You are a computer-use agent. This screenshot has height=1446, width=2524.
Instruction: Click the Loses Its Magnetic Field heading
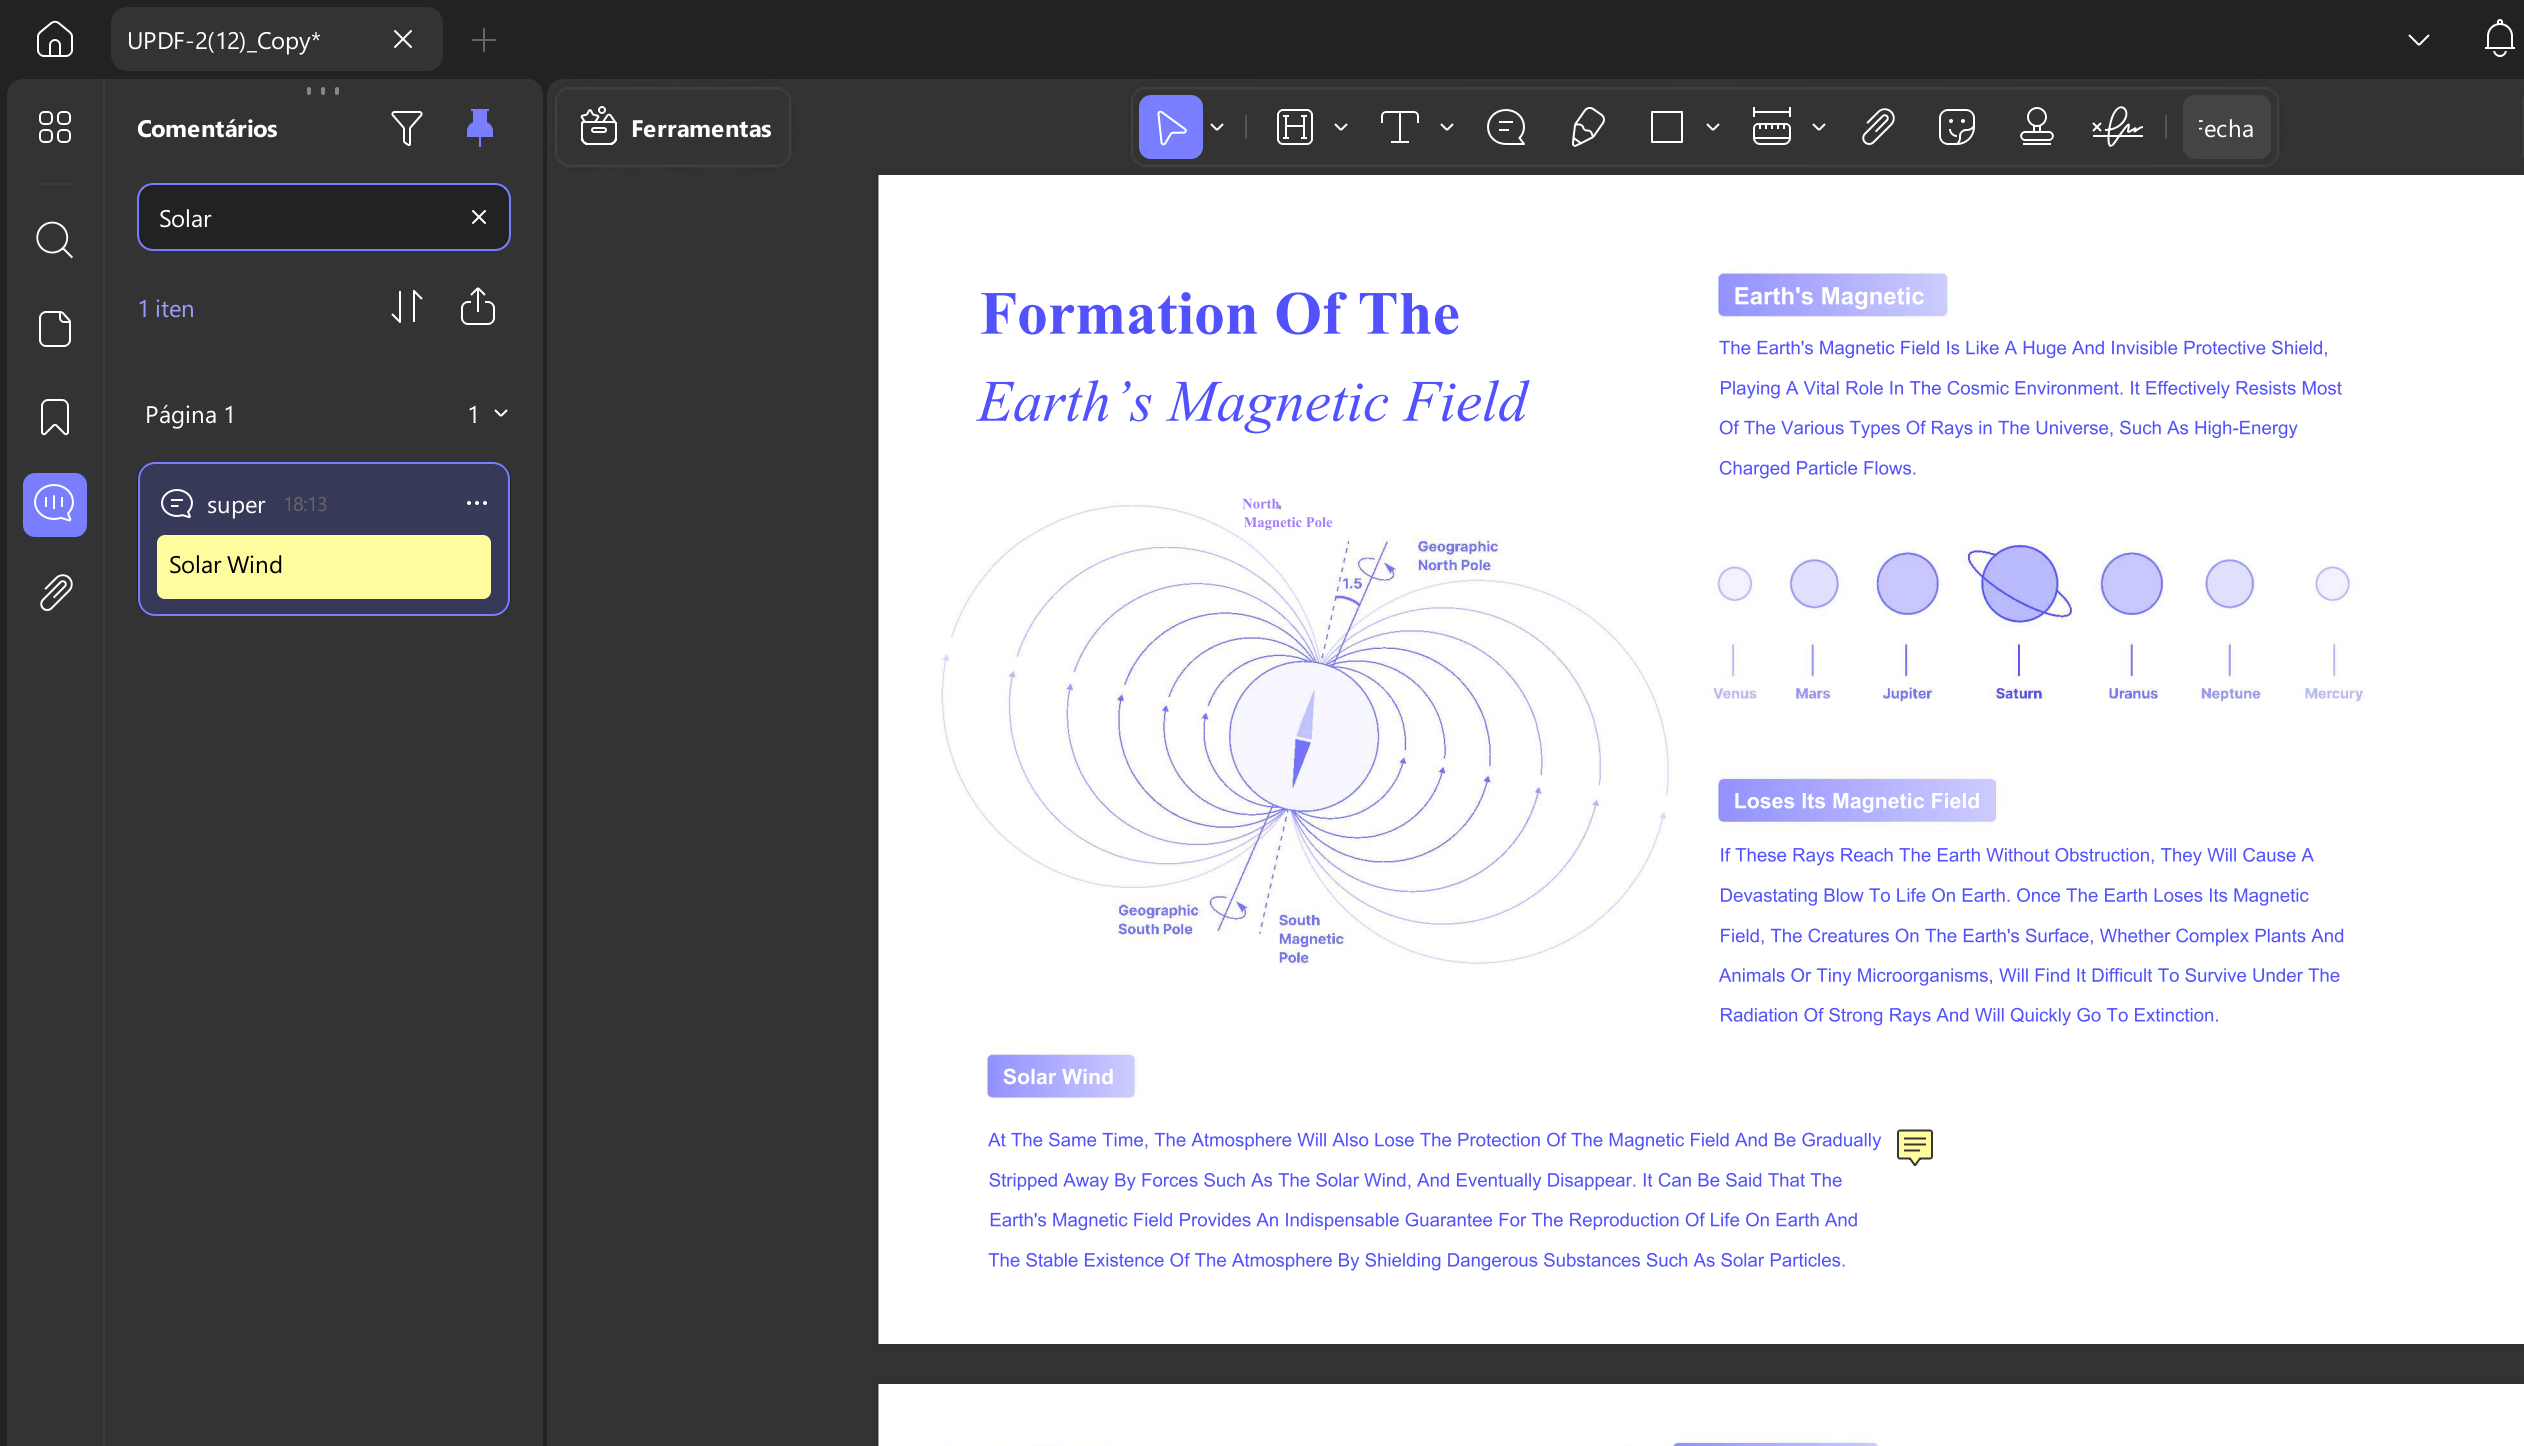coord(1857,800)
